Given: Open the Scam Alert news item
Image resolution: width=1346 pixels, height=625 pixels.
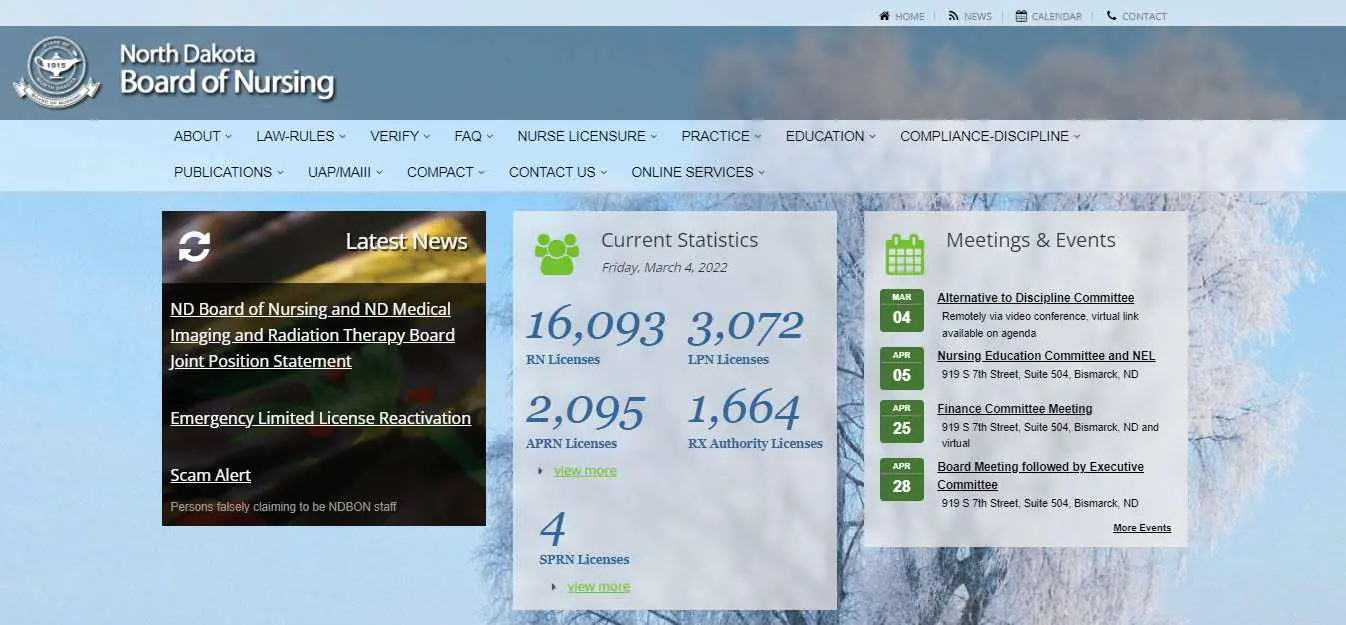Looking at the screenshot, I should tap(210, 475).
